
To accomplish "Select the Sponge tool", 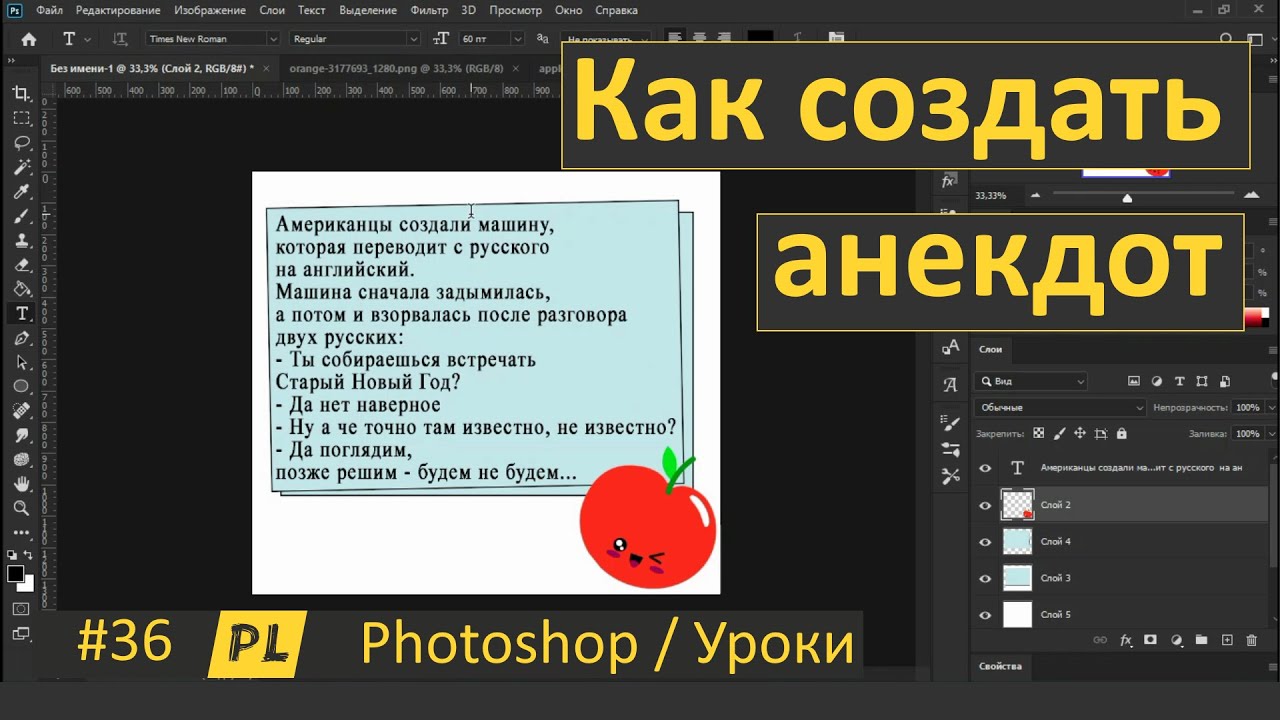I will click(x=21, y=459).
